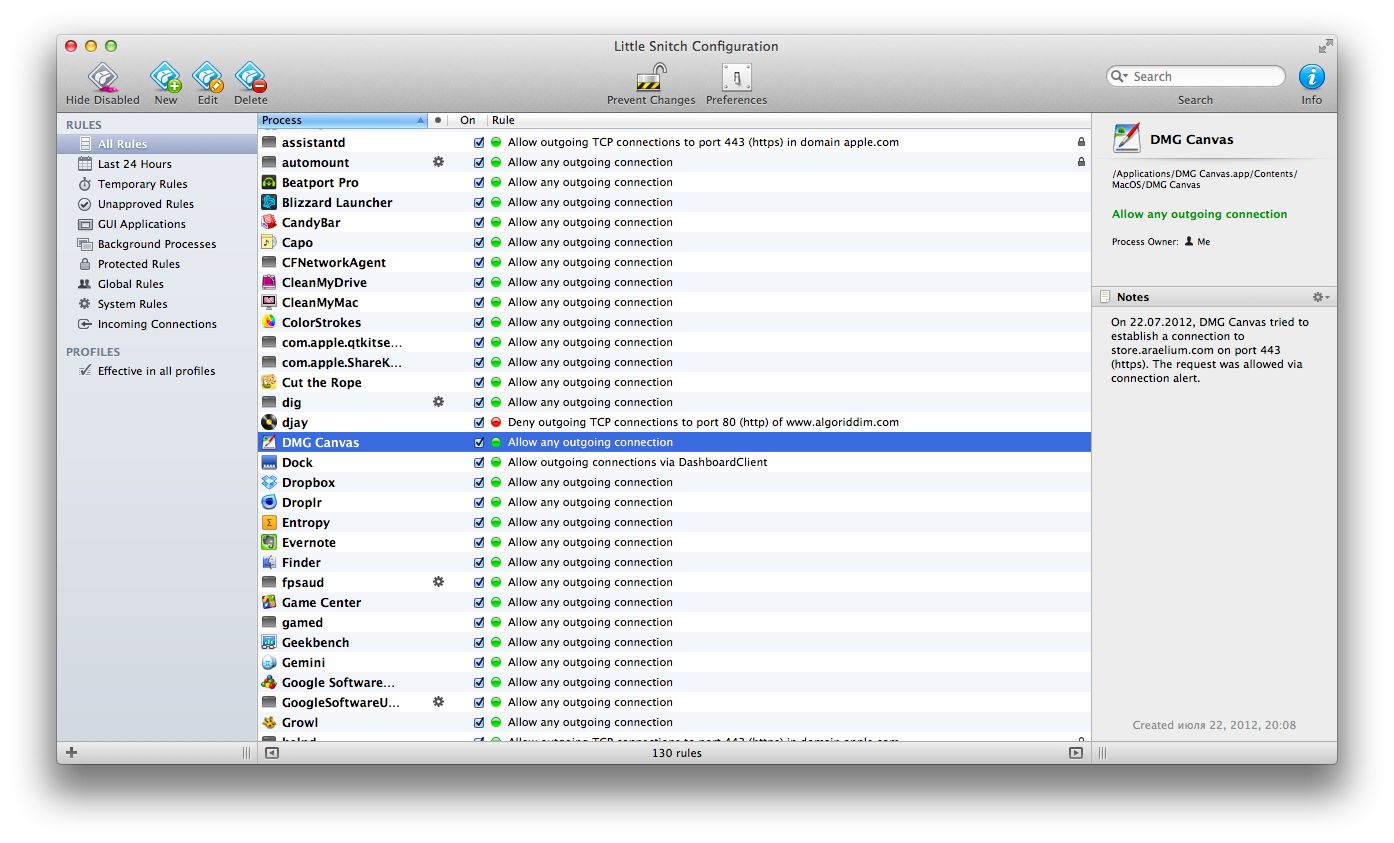Delete the selected rule via toolbar

pos(250,77)
